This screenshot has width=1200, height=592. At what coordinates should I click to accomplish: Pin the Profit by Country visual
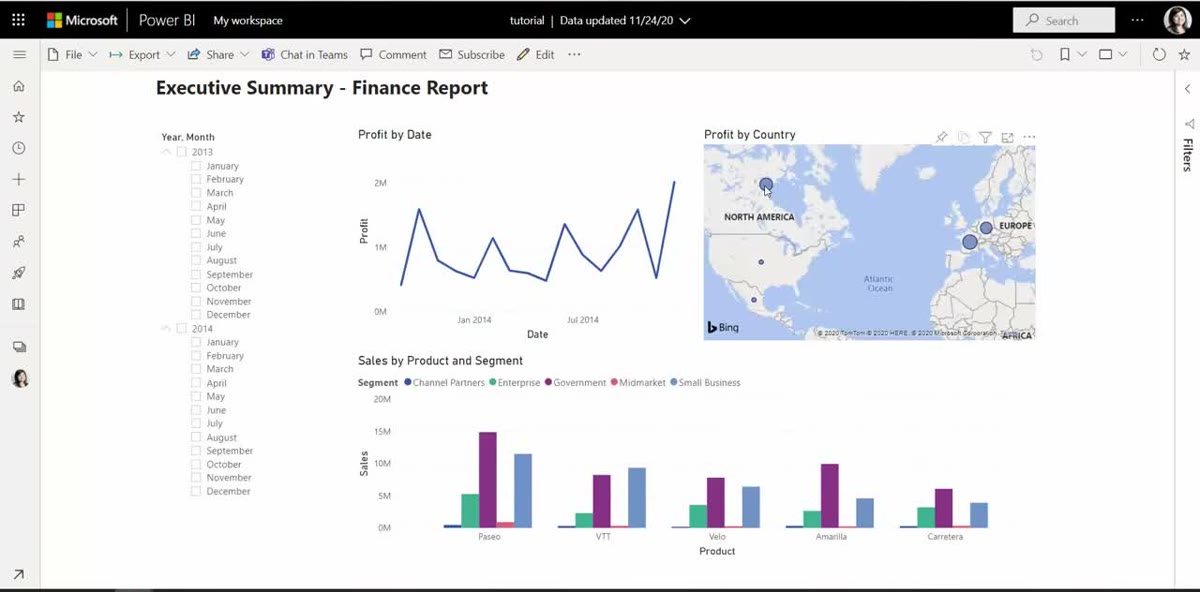942,137
